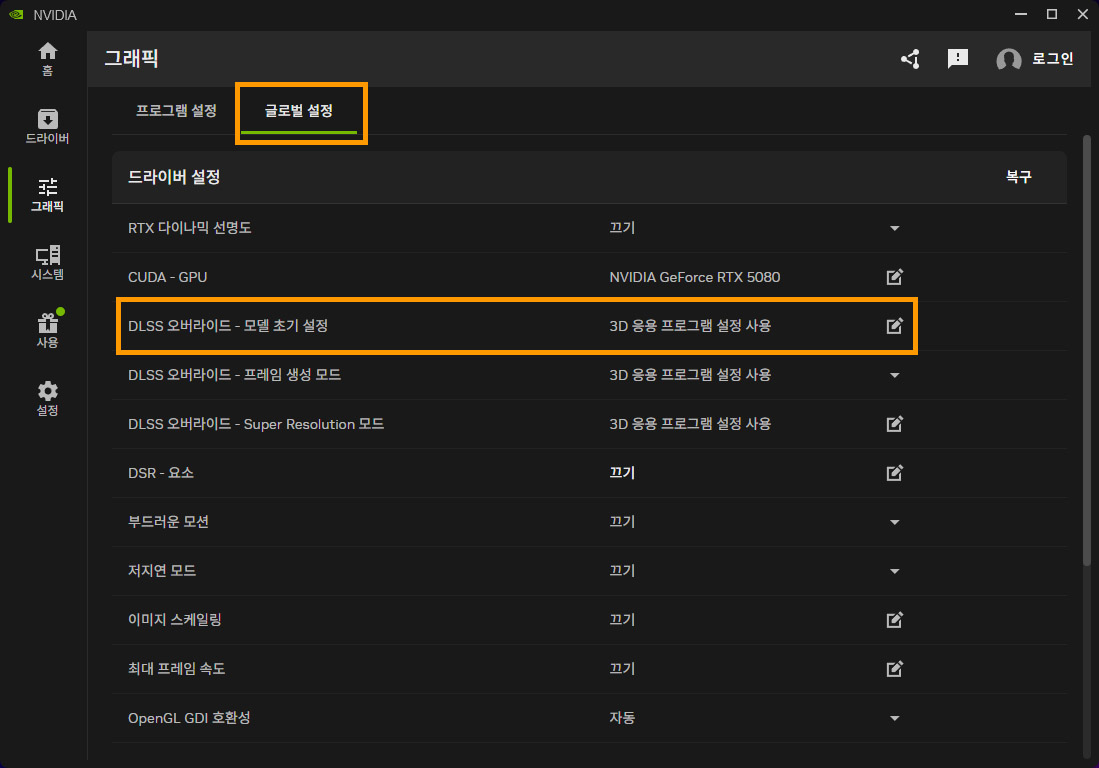This screenshot has width=1099, height=768.
Task: Click the 최대 프레임 속도 label
Action: pyautogui.click(x=176, y=669)
